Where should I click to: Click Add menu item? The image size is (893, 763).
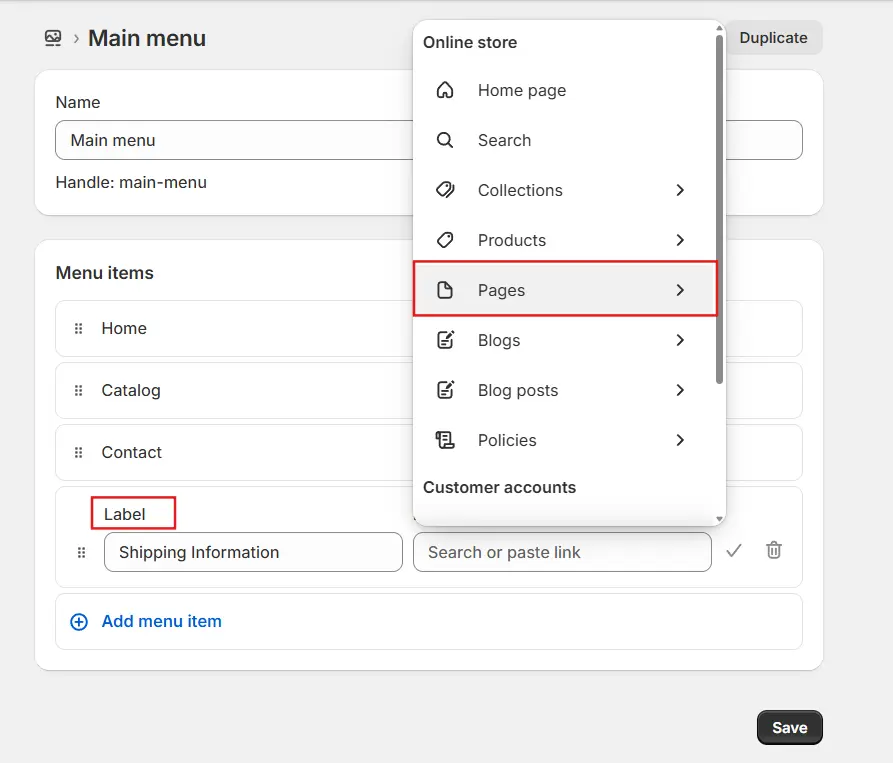(x=161, y=621)
